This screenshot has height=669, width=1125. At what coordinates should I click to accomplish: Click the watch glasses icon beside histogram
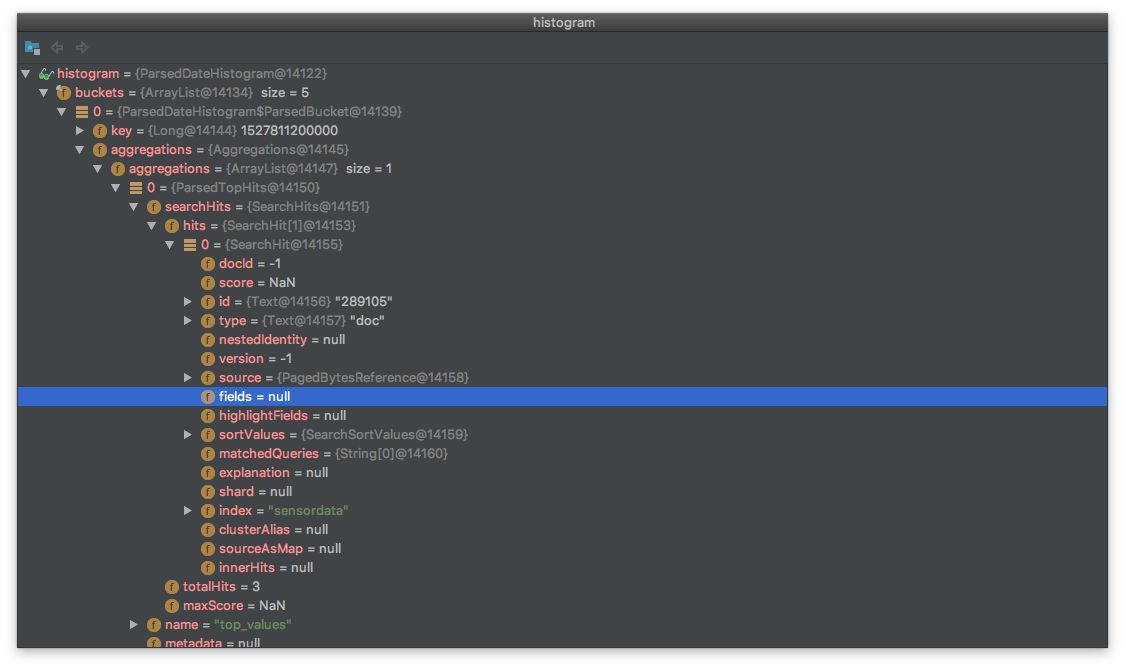[x=44, y=73]
